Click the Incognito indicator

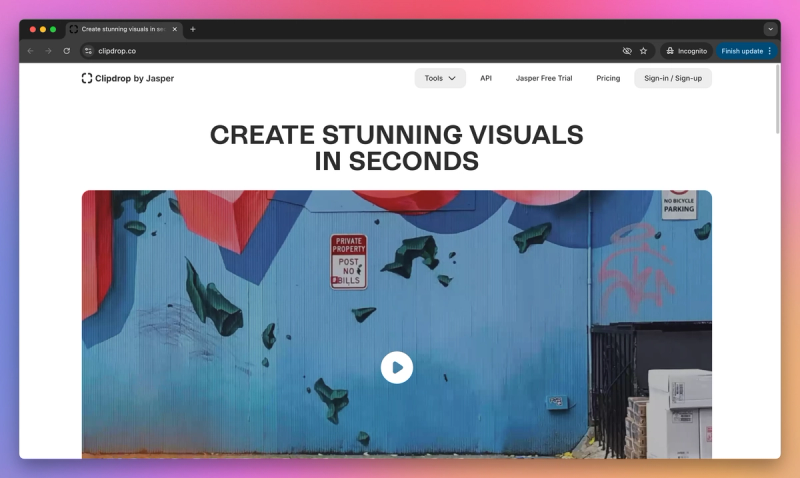[686, 51]
